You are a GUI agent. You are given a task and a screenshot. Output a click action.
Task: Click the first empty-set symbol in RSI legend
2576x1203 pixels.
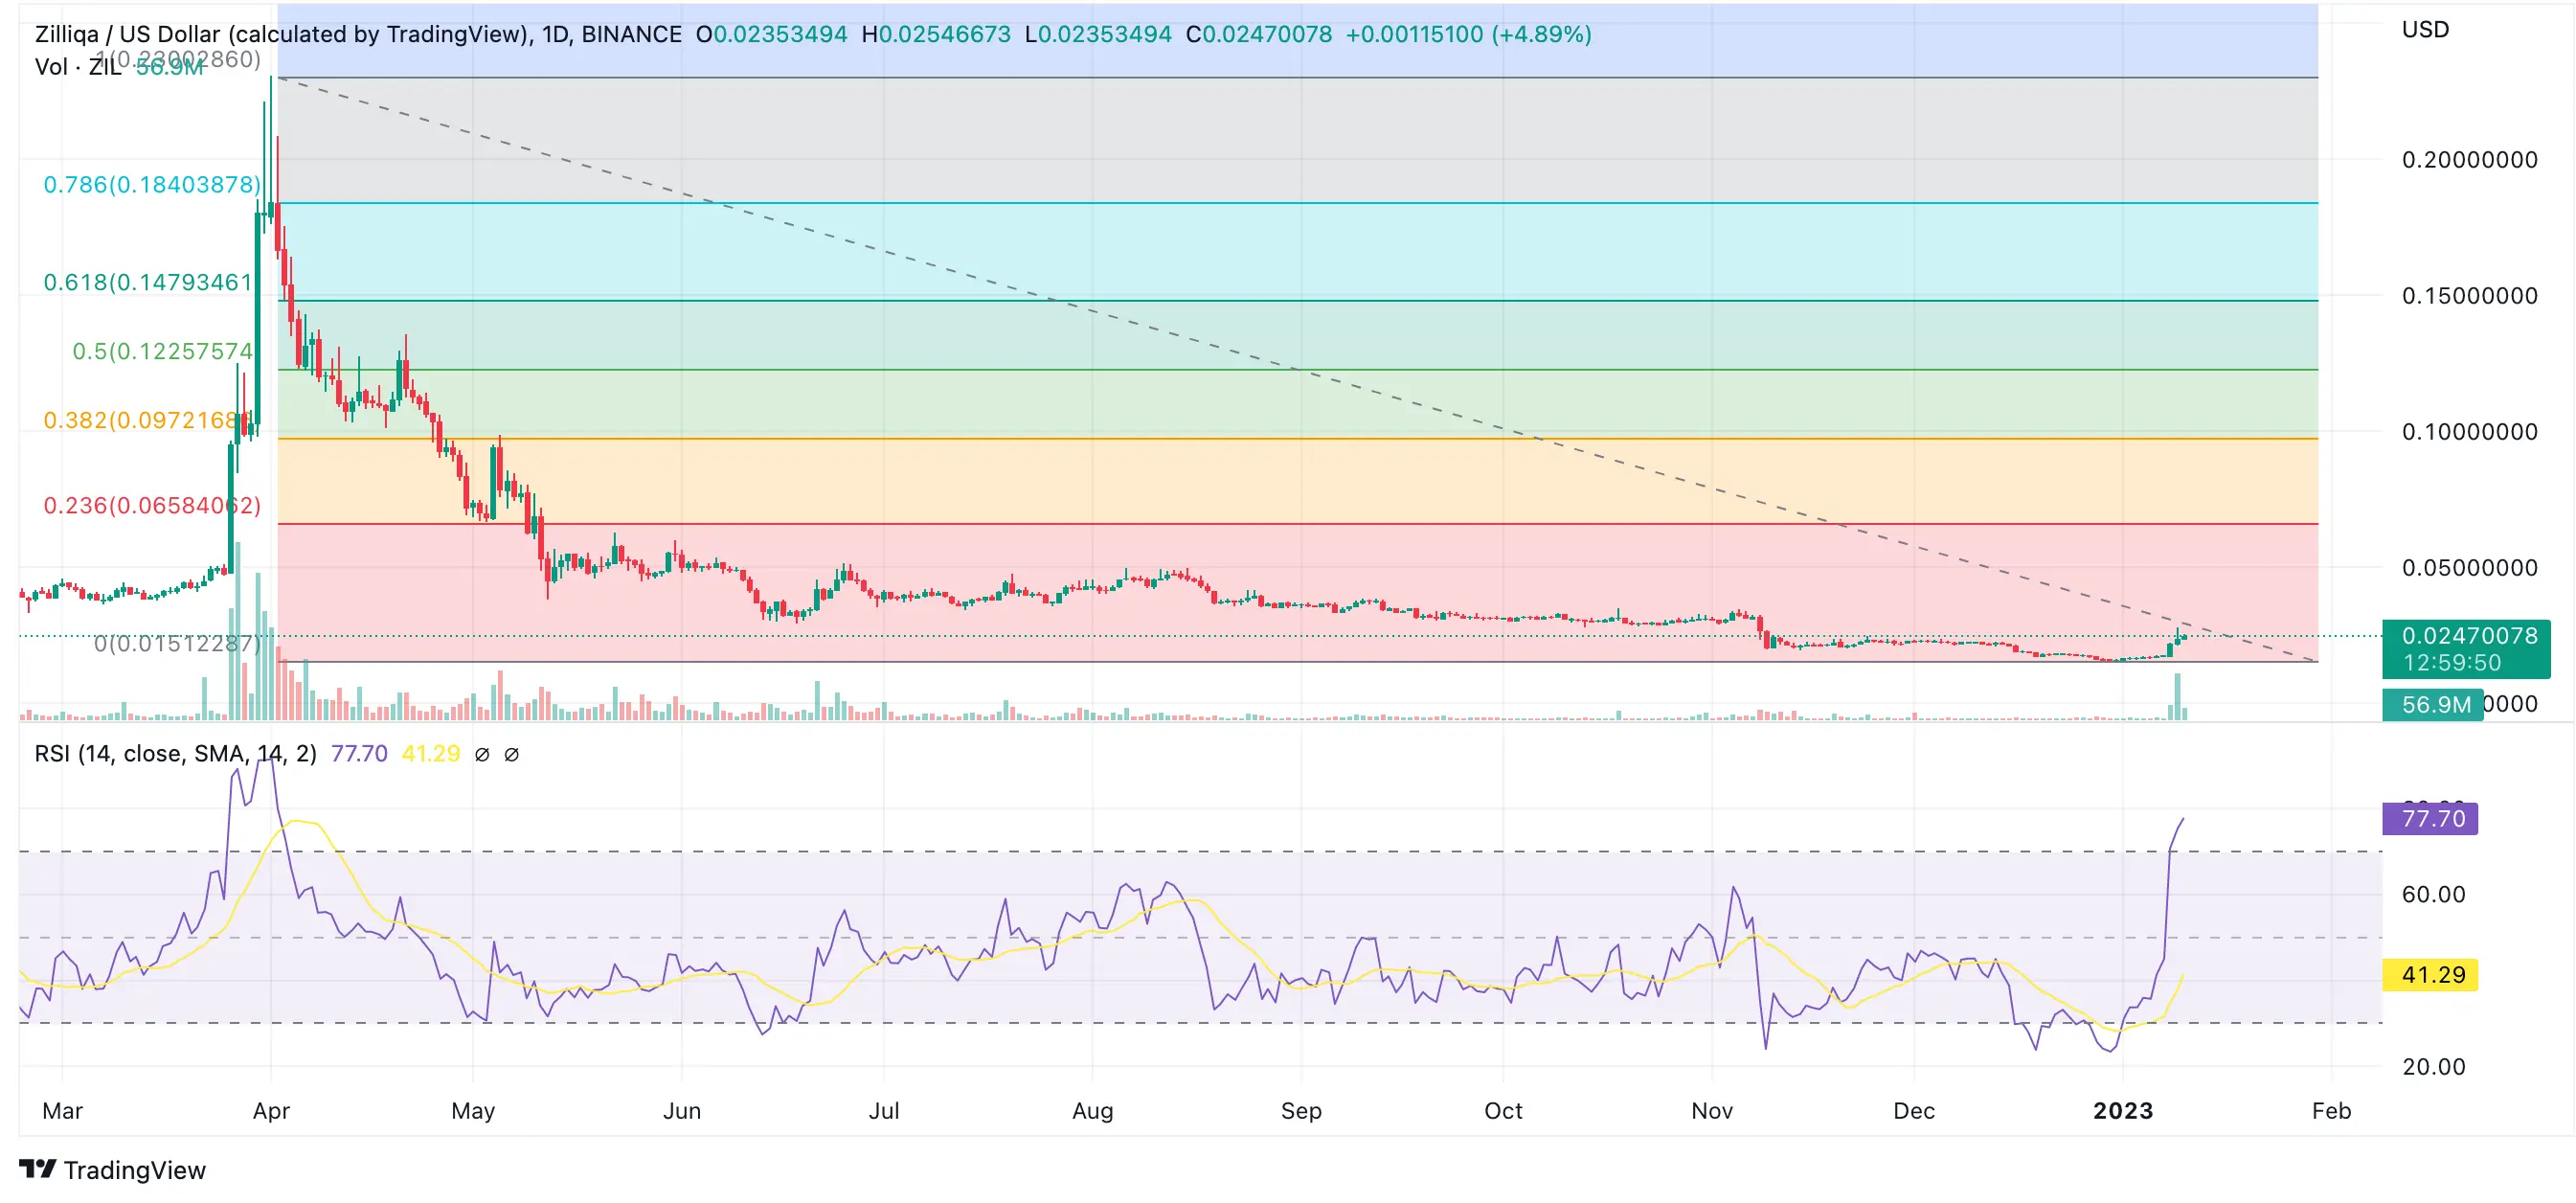pos(482,754)
